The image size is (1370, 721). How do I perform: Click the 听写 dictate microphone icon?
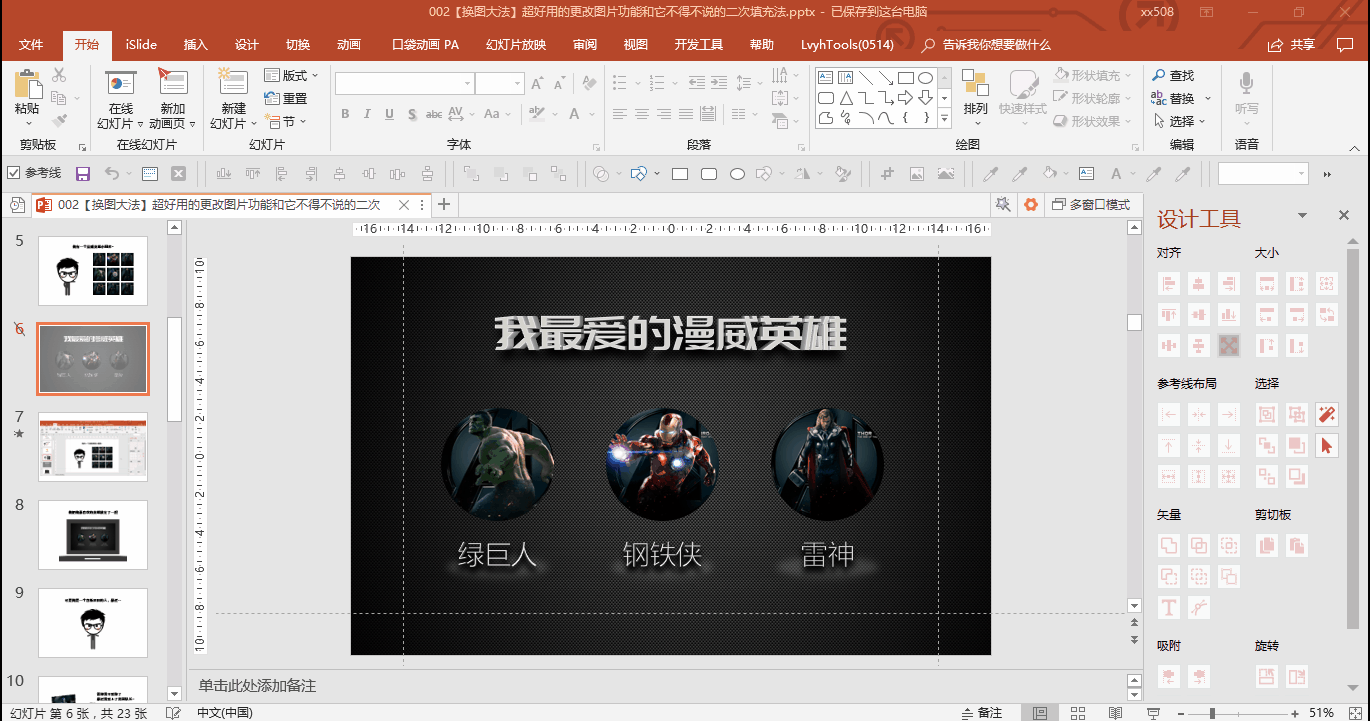(x=1247, y=83)
